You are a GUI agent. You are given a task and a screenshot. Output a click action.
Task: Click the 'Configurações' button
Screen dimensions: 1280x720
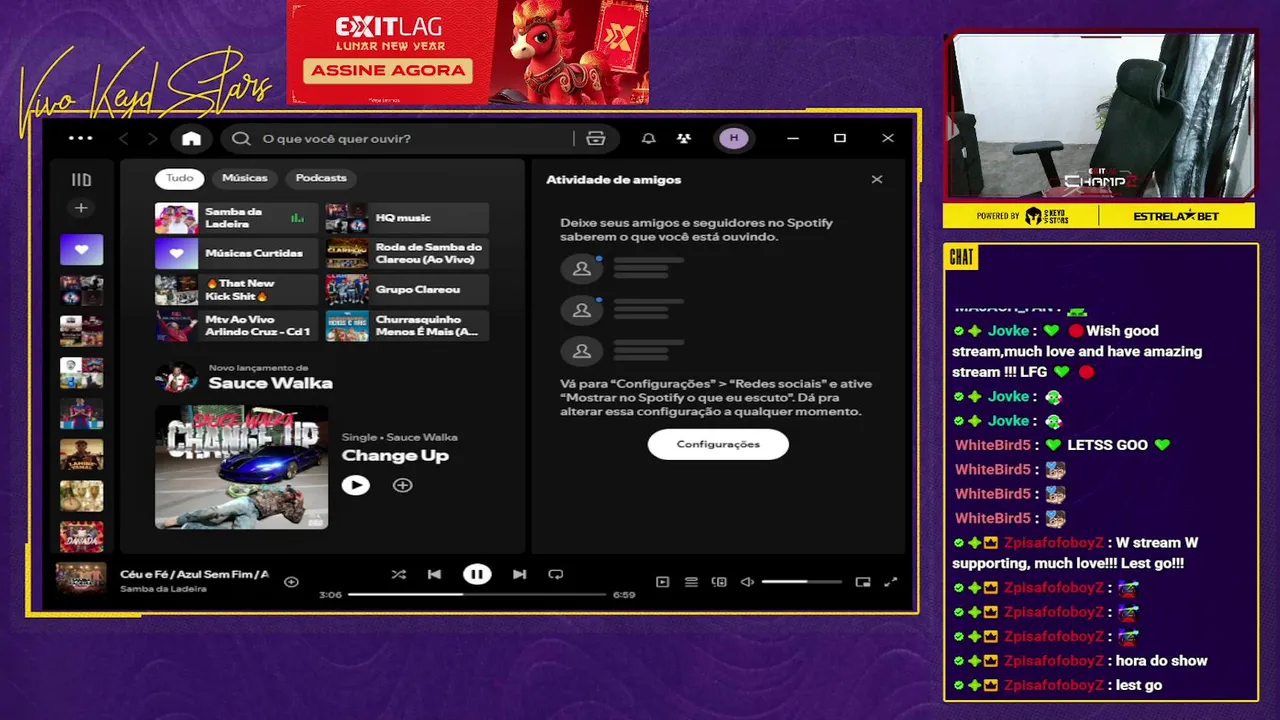pyautogui.click(x=718, y=444)
